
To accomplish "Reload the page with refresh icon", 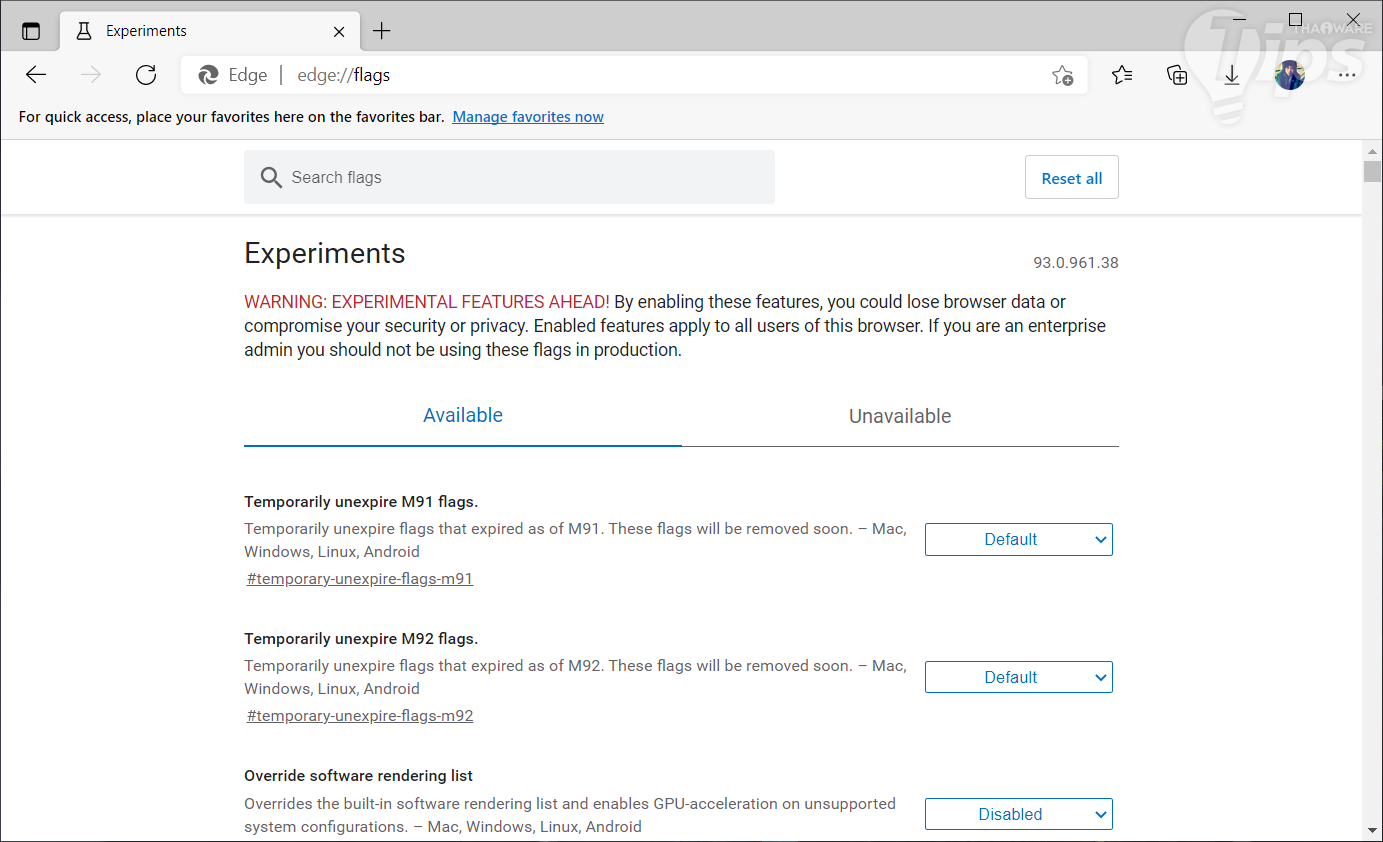I will tap(146, 75).
